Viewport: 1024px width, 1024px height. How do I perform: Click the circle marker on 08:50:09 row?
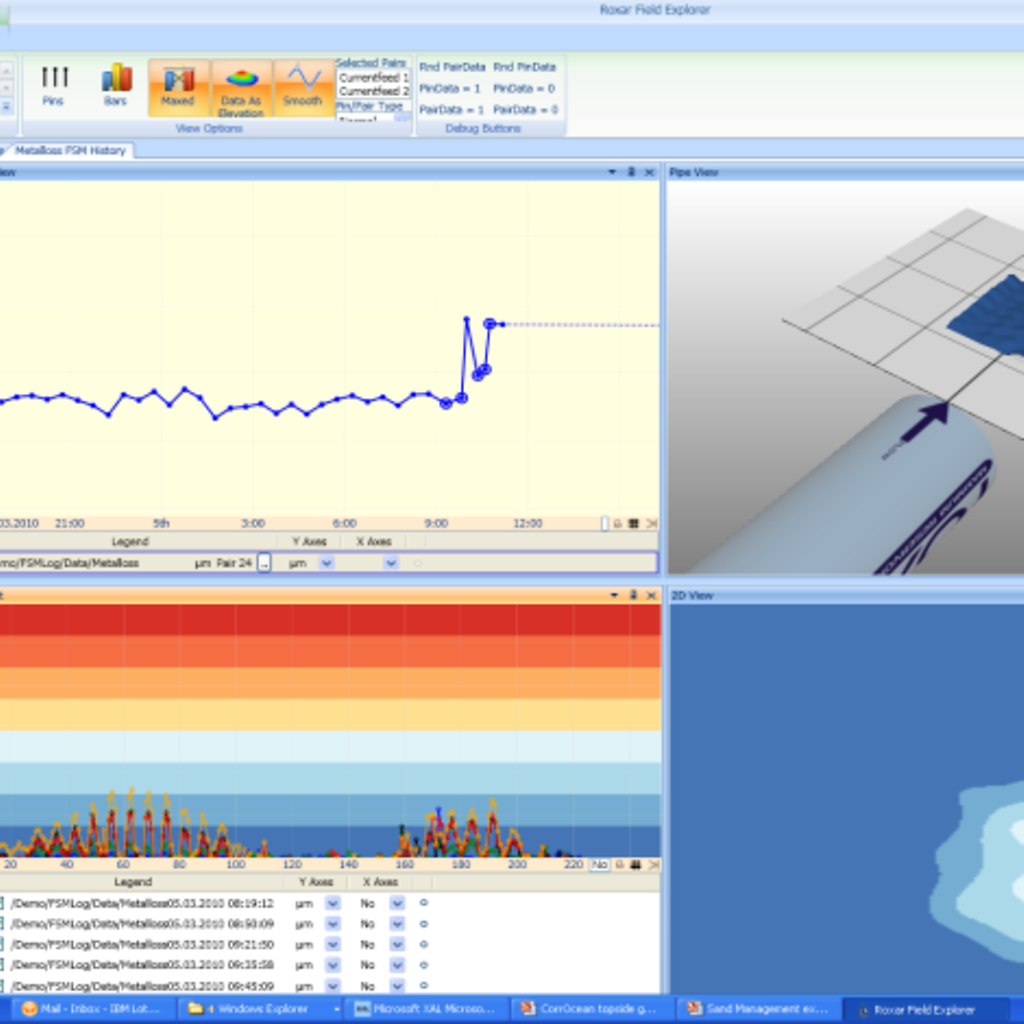click(423, 924)
